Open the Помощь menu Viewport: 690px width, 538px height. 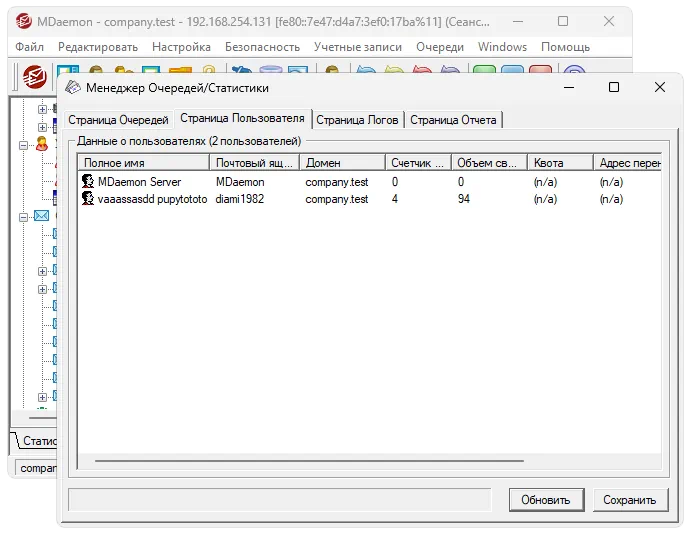(565, 47)
